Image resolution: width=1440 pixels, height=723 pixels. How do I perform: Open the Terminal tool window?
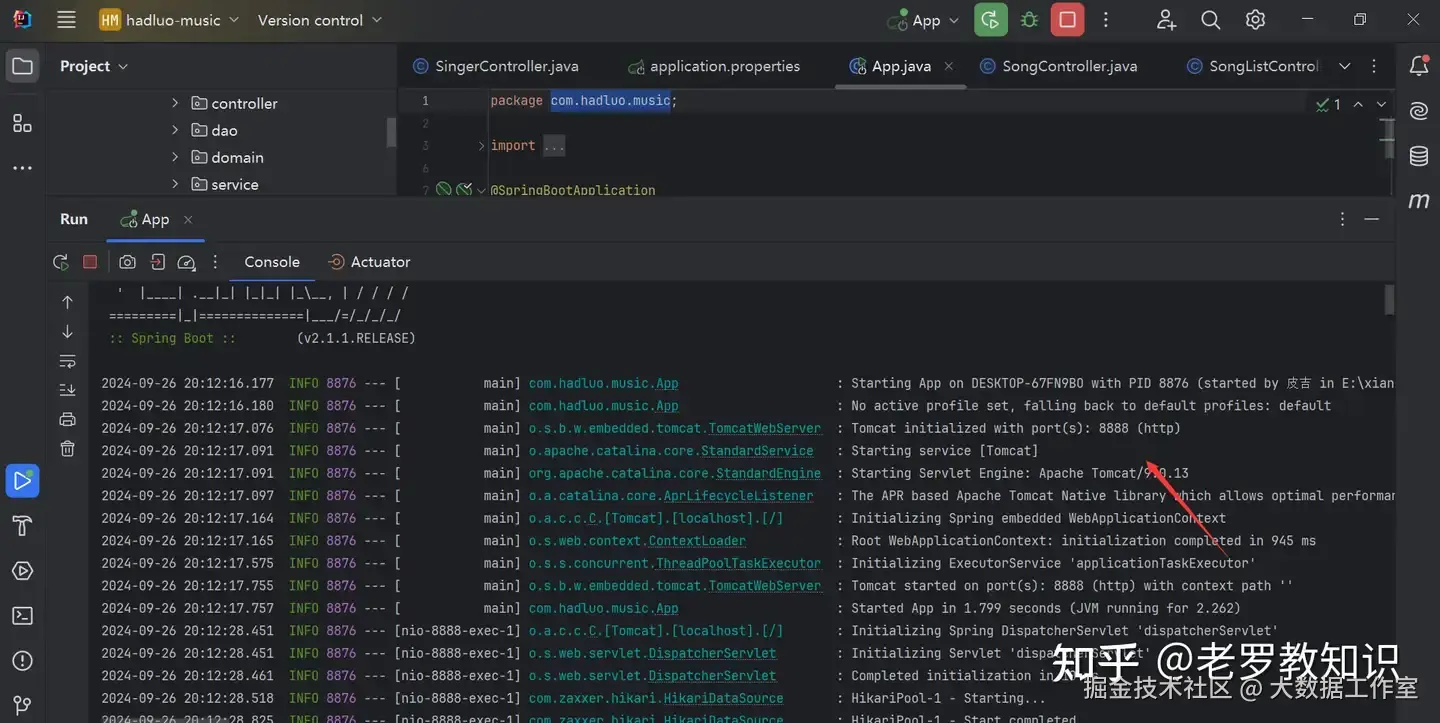pos(22,616)
